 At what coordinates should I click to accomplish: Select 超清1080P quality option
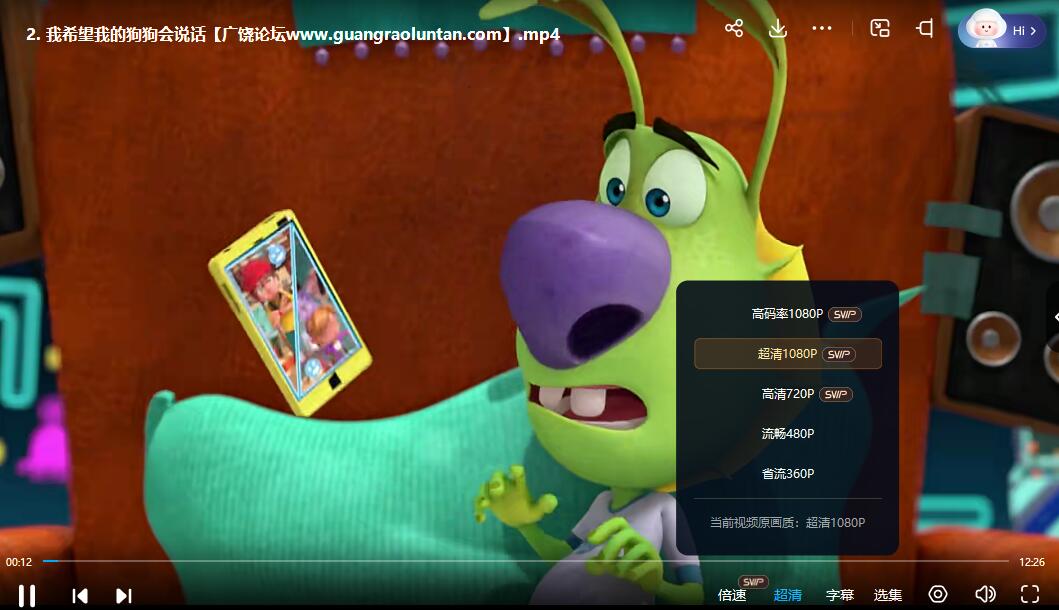coord(787,354)
